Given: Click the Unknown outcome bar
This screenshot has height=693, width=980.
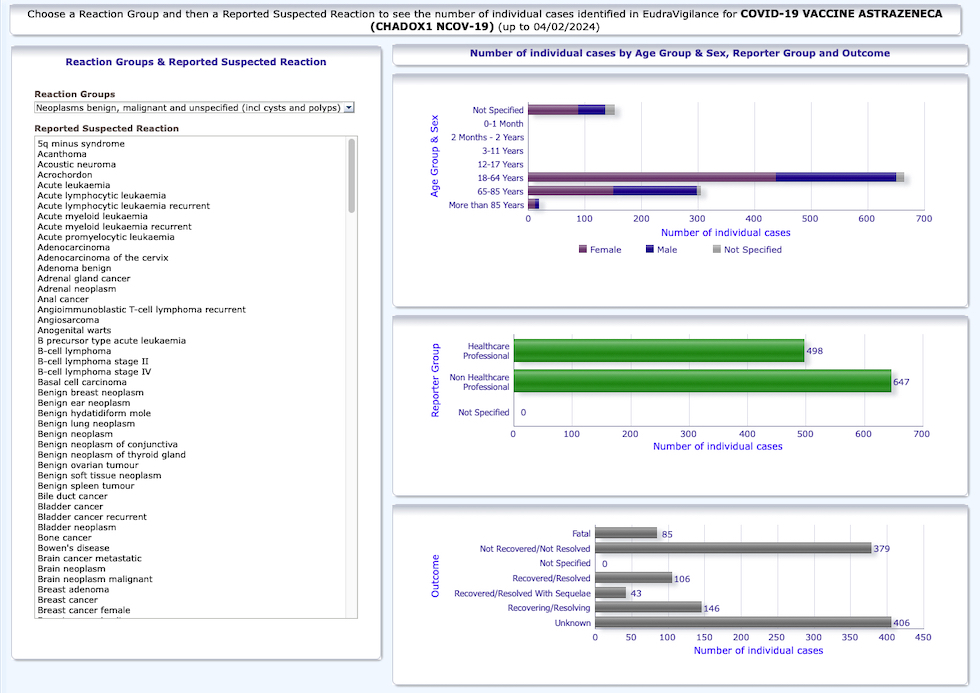Looking at the screenshot, I should coord(743,622).
